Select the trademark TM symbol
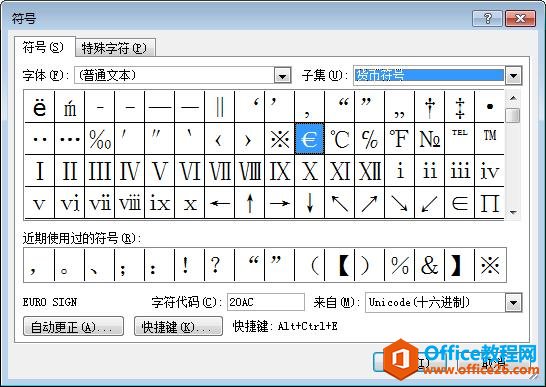Image resolution: width=546 pixels, height=387 pixels. tap(489, 139)
